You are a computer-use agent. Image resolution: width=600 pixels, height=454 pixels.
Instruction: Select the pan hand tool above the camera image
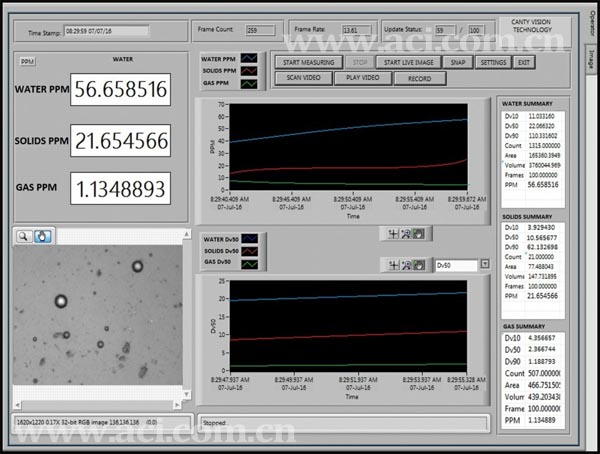tap(43, 237)
